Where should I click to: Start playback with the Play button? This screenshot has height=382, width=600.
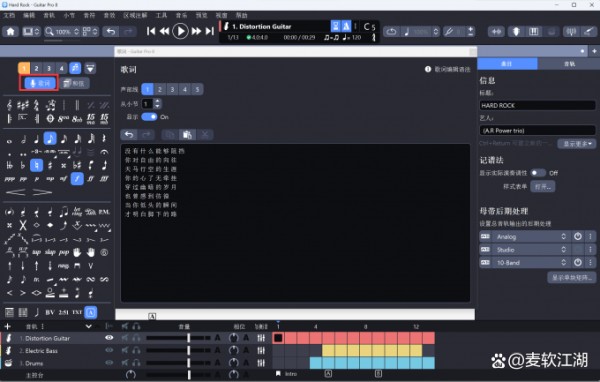pyautogui.click(x=180, y=31)
